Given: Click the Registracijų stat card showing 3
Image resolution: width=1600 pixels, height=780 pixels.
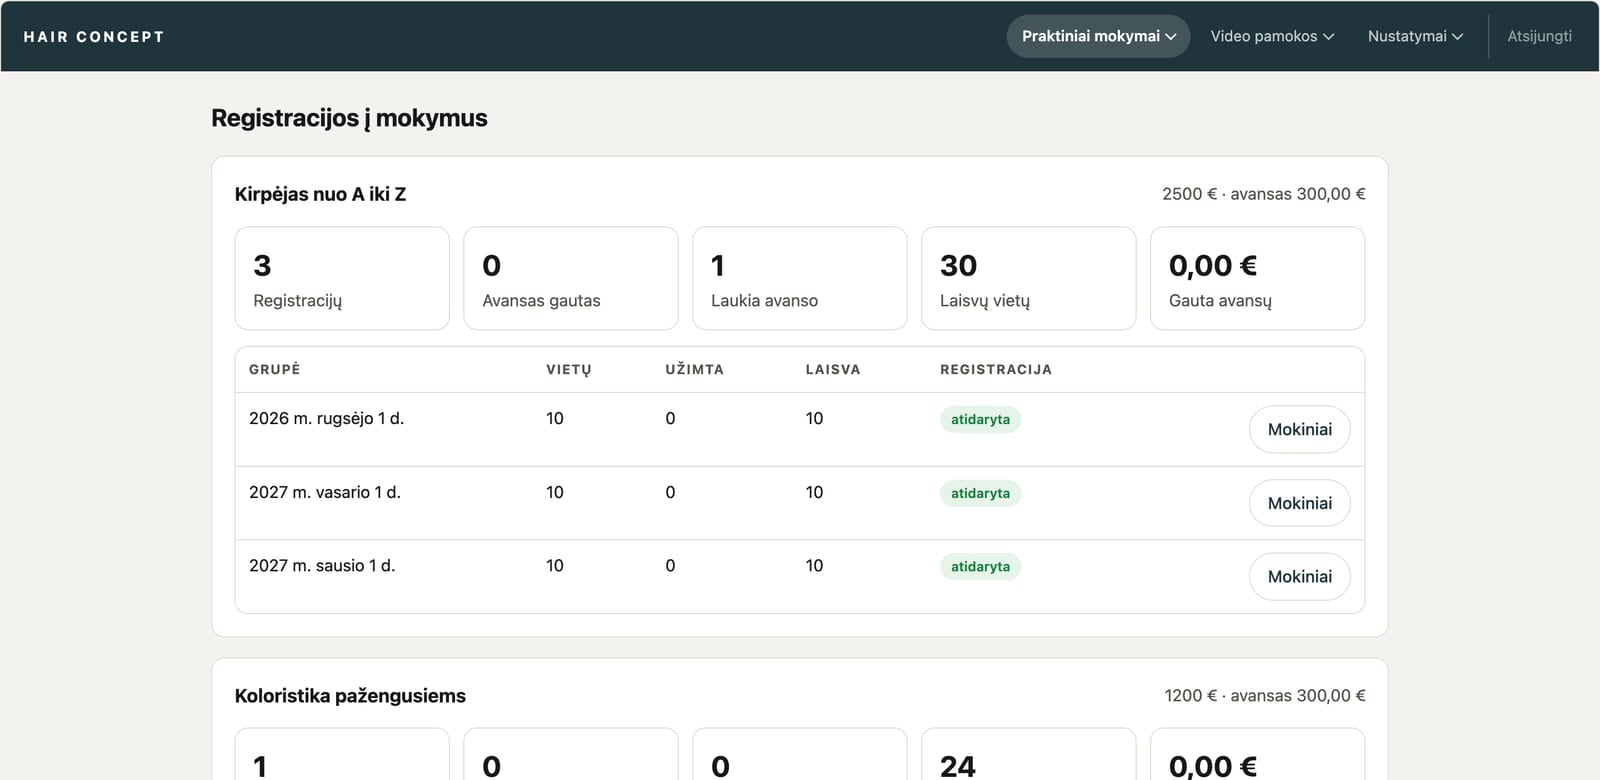Looking at the screenshot, I should tap(342, 278).
